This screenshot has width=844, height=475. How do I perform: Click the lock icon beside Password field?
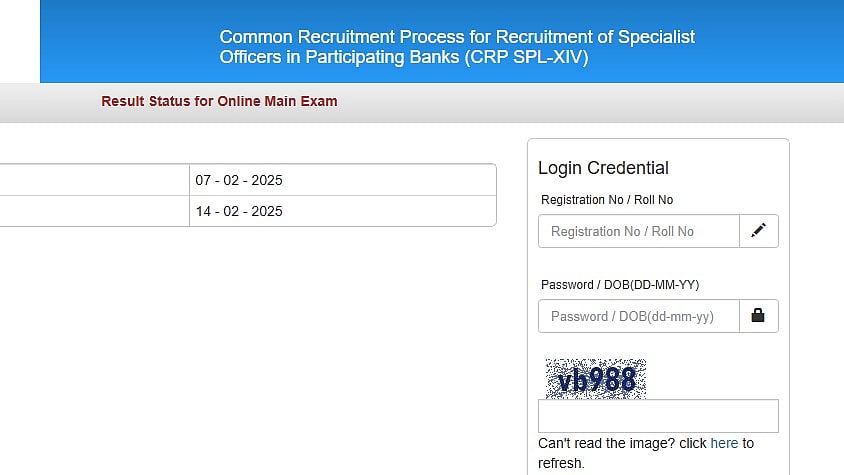pos(758,316)
